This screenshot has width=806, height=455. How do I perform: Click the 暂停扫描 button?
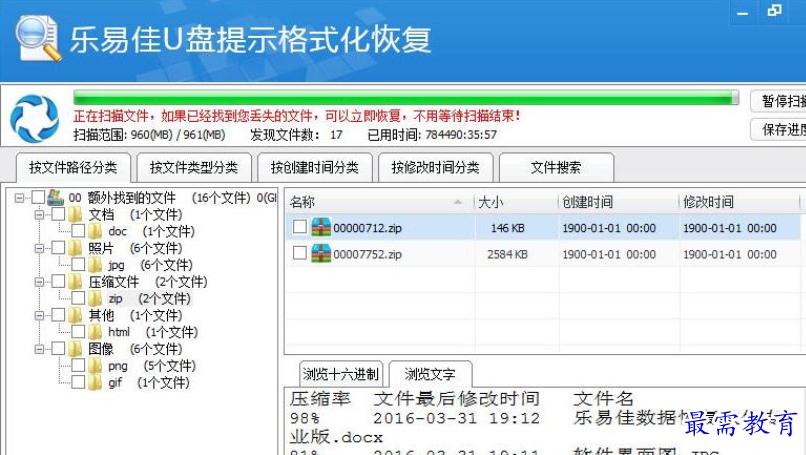point(778,101)
